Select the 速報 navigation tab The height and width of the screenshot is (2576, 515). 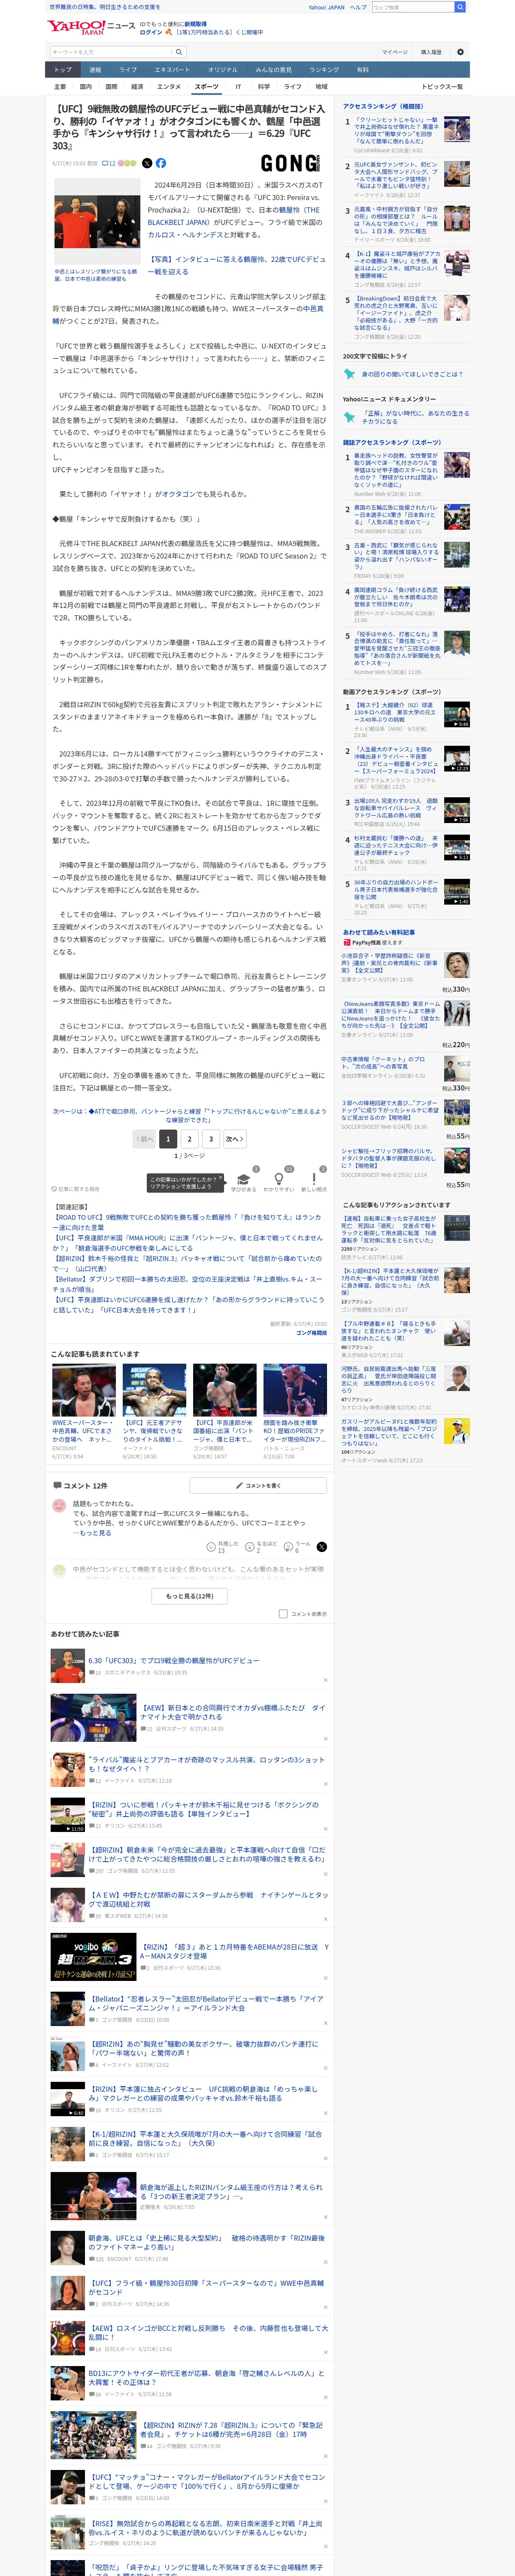(95, 70)
